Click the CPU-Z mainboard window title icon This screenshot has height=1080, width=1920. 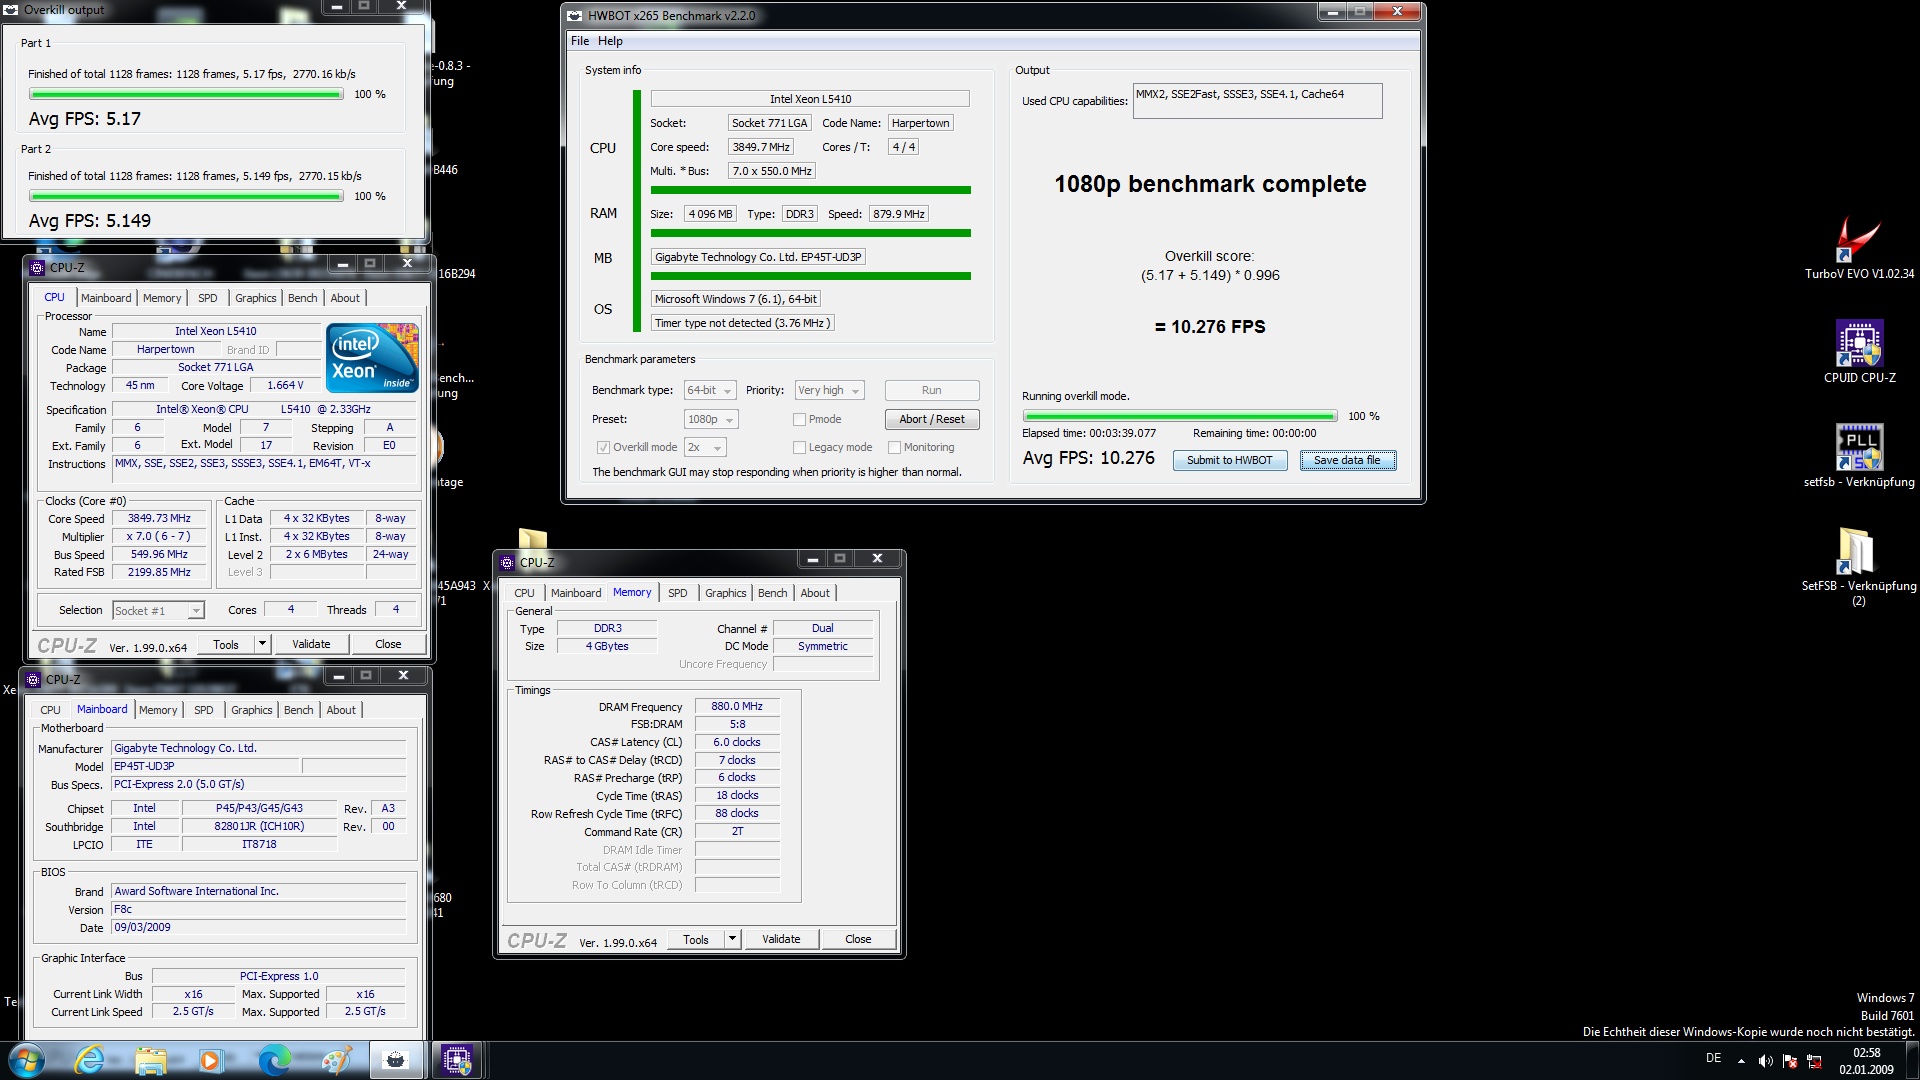click(33, 679)
